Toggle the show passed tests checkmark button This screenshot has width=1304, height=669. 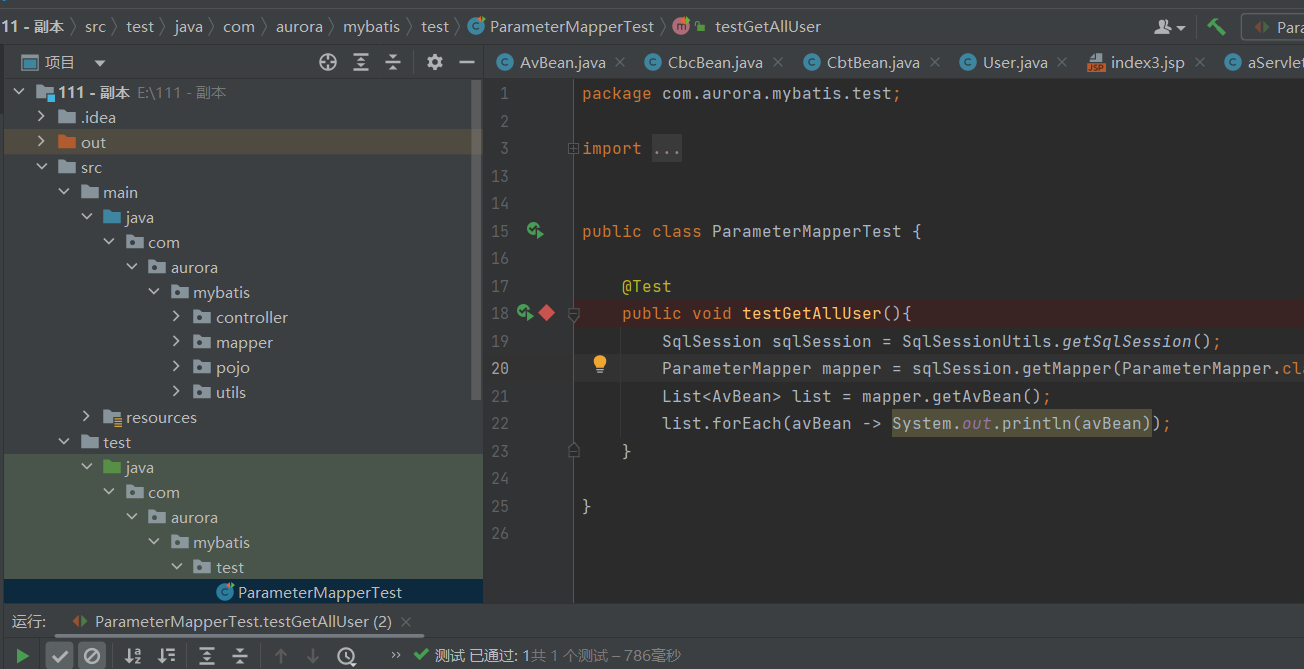pyautogui.click(x=60, y=656)
